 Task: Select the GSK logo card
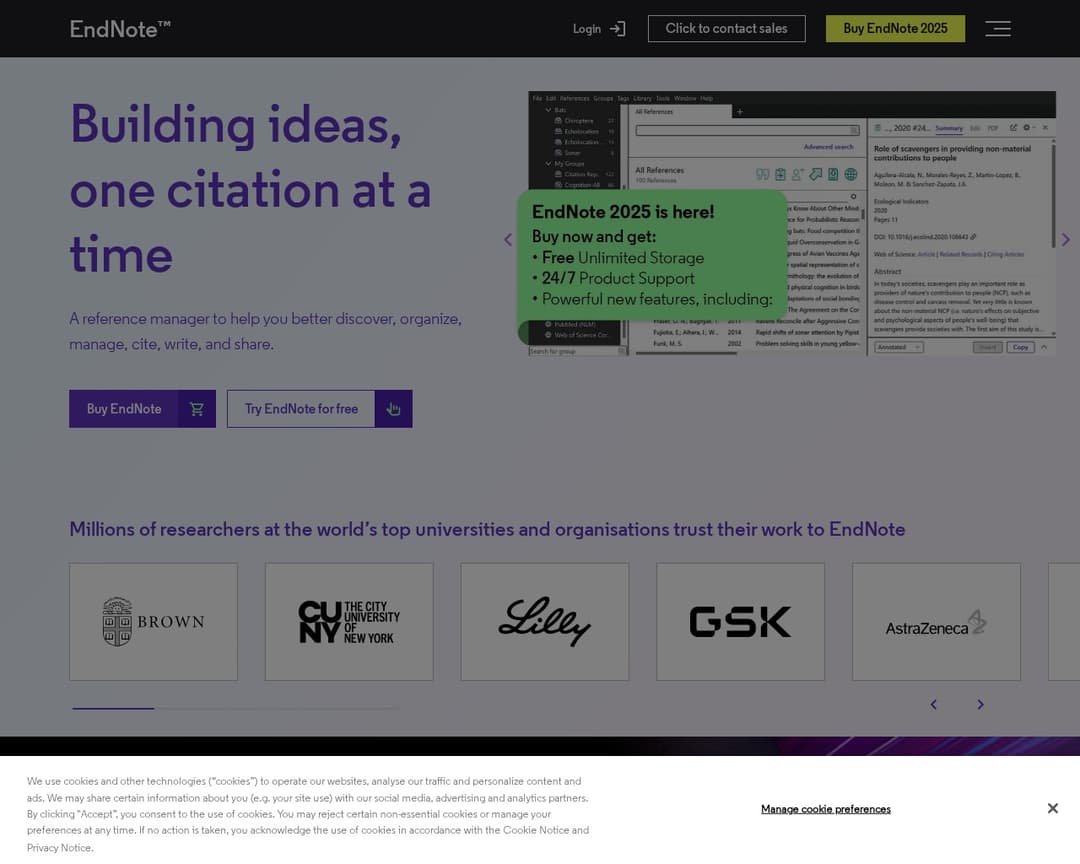tap(740, 621)
